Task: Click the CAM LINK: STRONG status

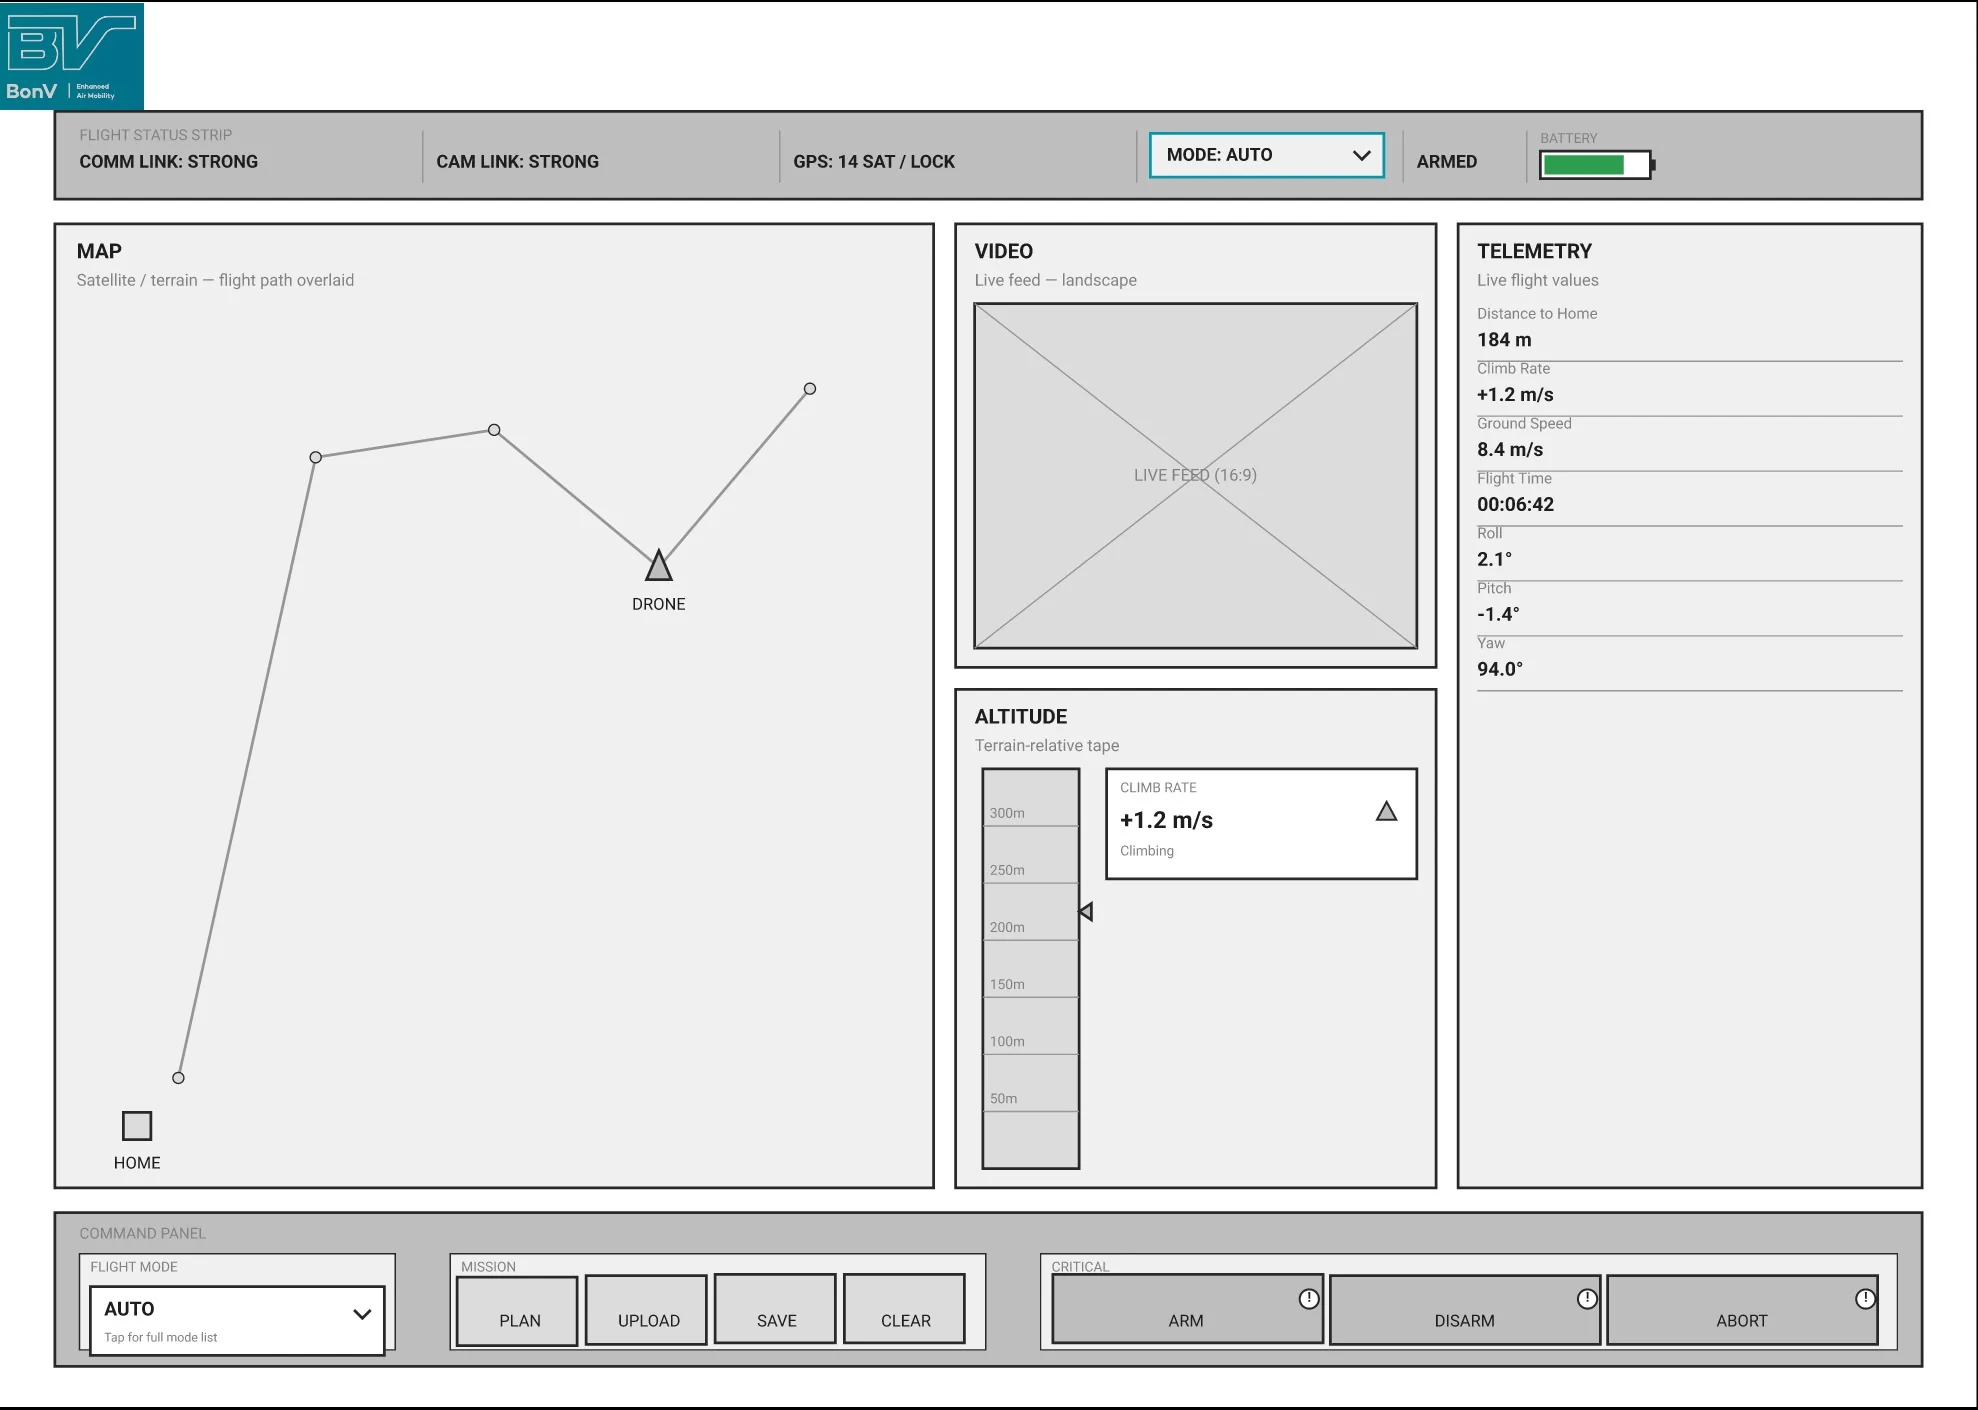Action: tap(518, 162)
